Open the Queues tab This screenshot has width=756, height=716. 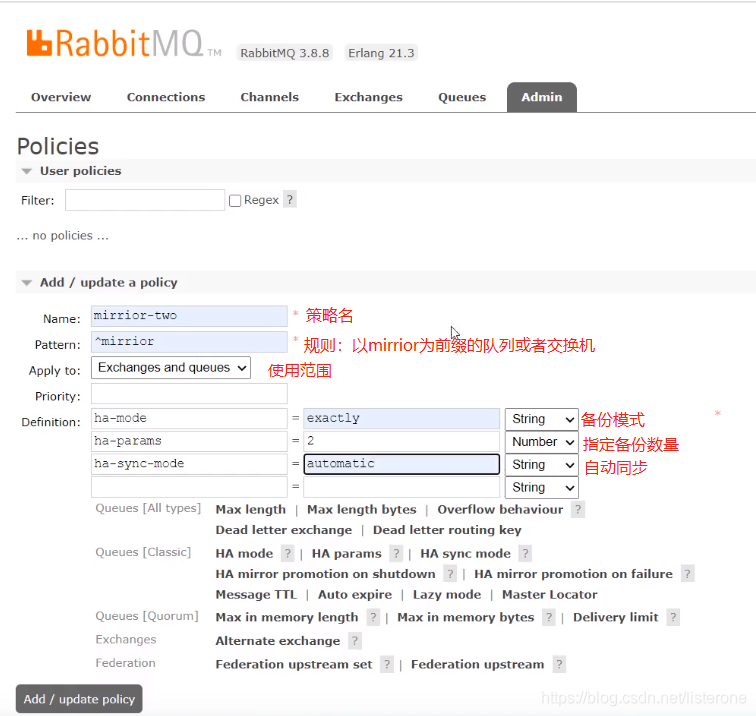[462, 97]
